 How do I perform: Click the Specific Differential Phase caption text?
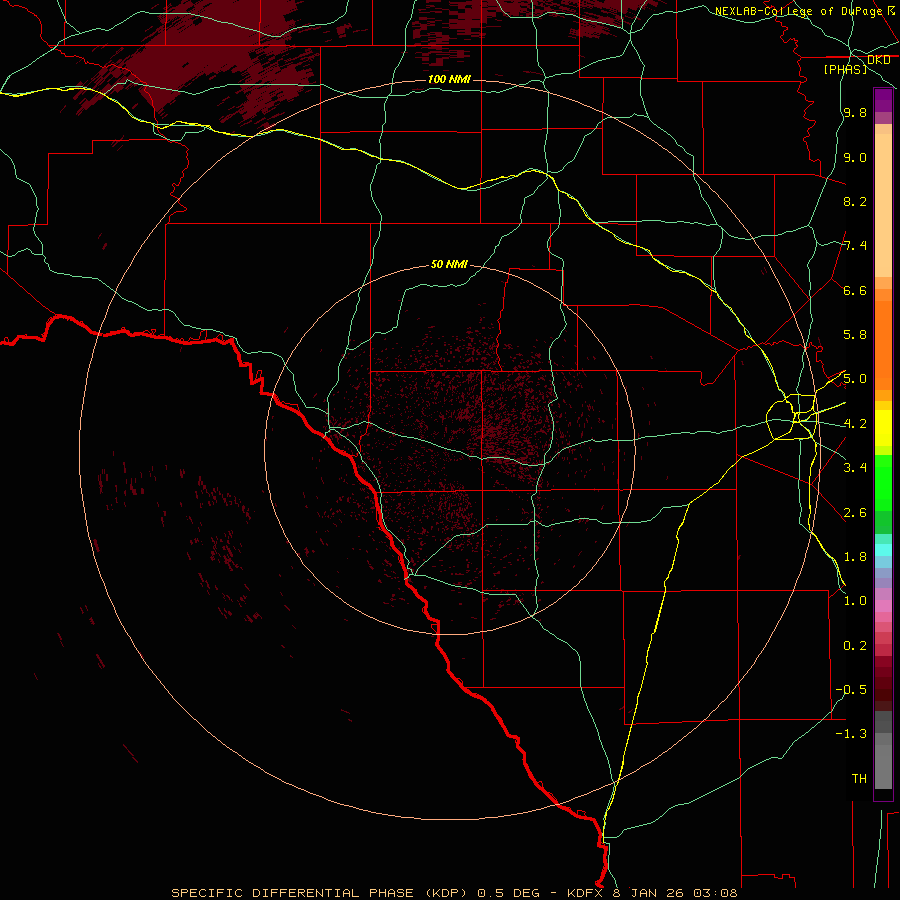tap(454, 893)
